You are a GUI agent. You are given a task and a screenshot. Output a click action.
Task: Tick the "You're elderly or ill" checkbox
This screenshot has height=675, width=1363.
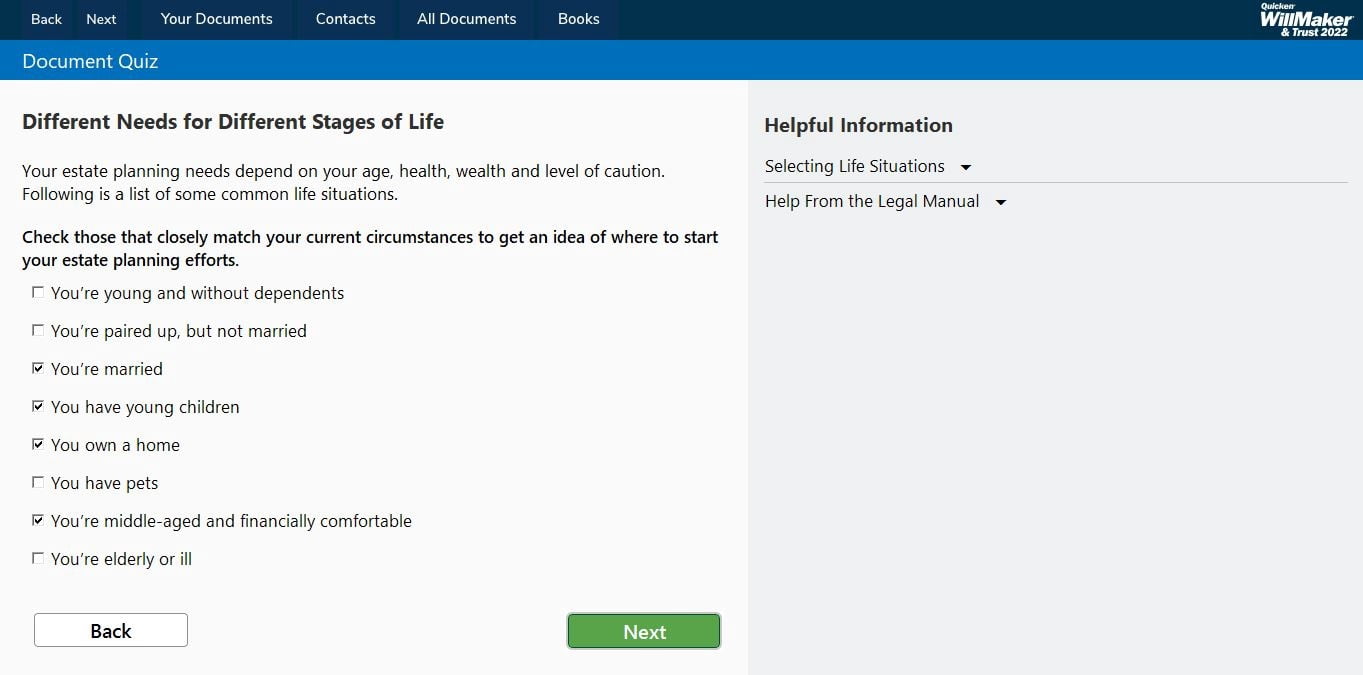(38, 559)
